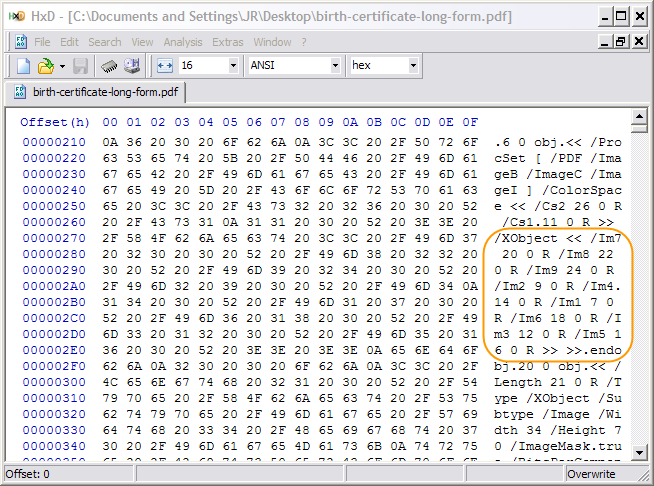This screenshot has height=486, width=654.
Task: Open disk with the drive icon
Action: click(x=132, y=66)
